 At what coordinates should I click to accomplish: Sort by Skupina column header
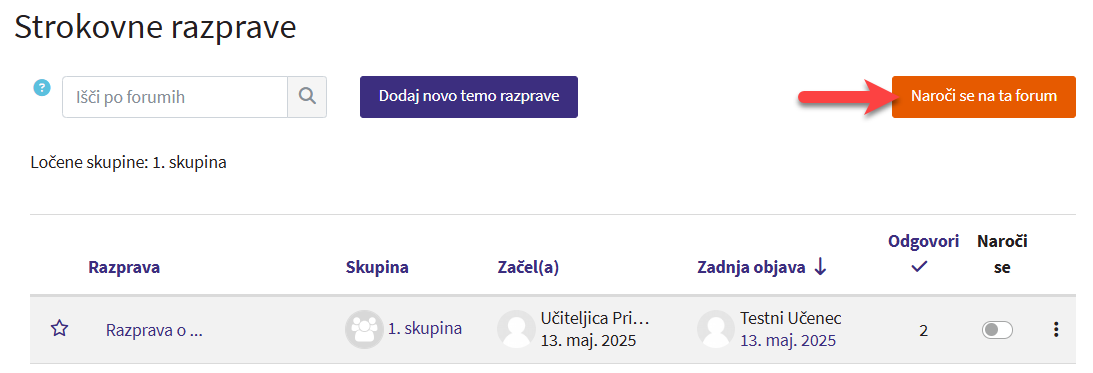pyautogui.click(x=377, y=267)
